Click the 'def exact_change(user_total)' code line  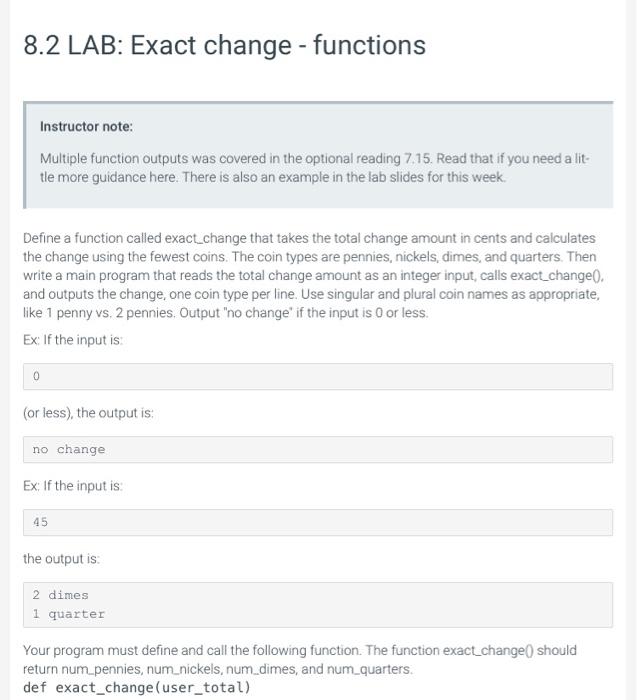[x=137, y=688]
